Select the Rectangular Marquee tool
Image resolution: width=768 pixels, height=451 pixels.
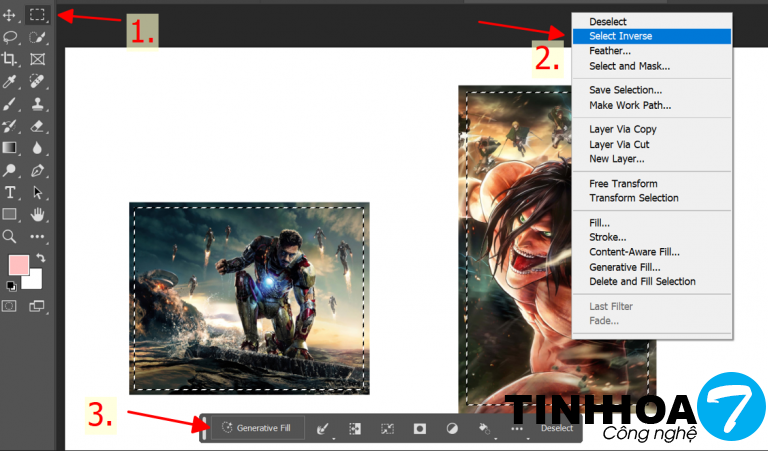38,16
